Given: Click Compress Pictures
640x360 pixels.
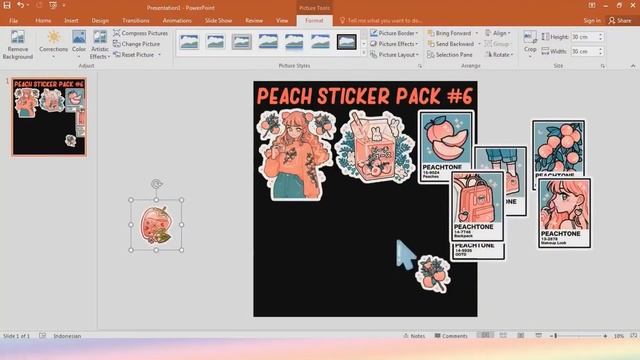Looking at the screenshot, I should point(141,33).
